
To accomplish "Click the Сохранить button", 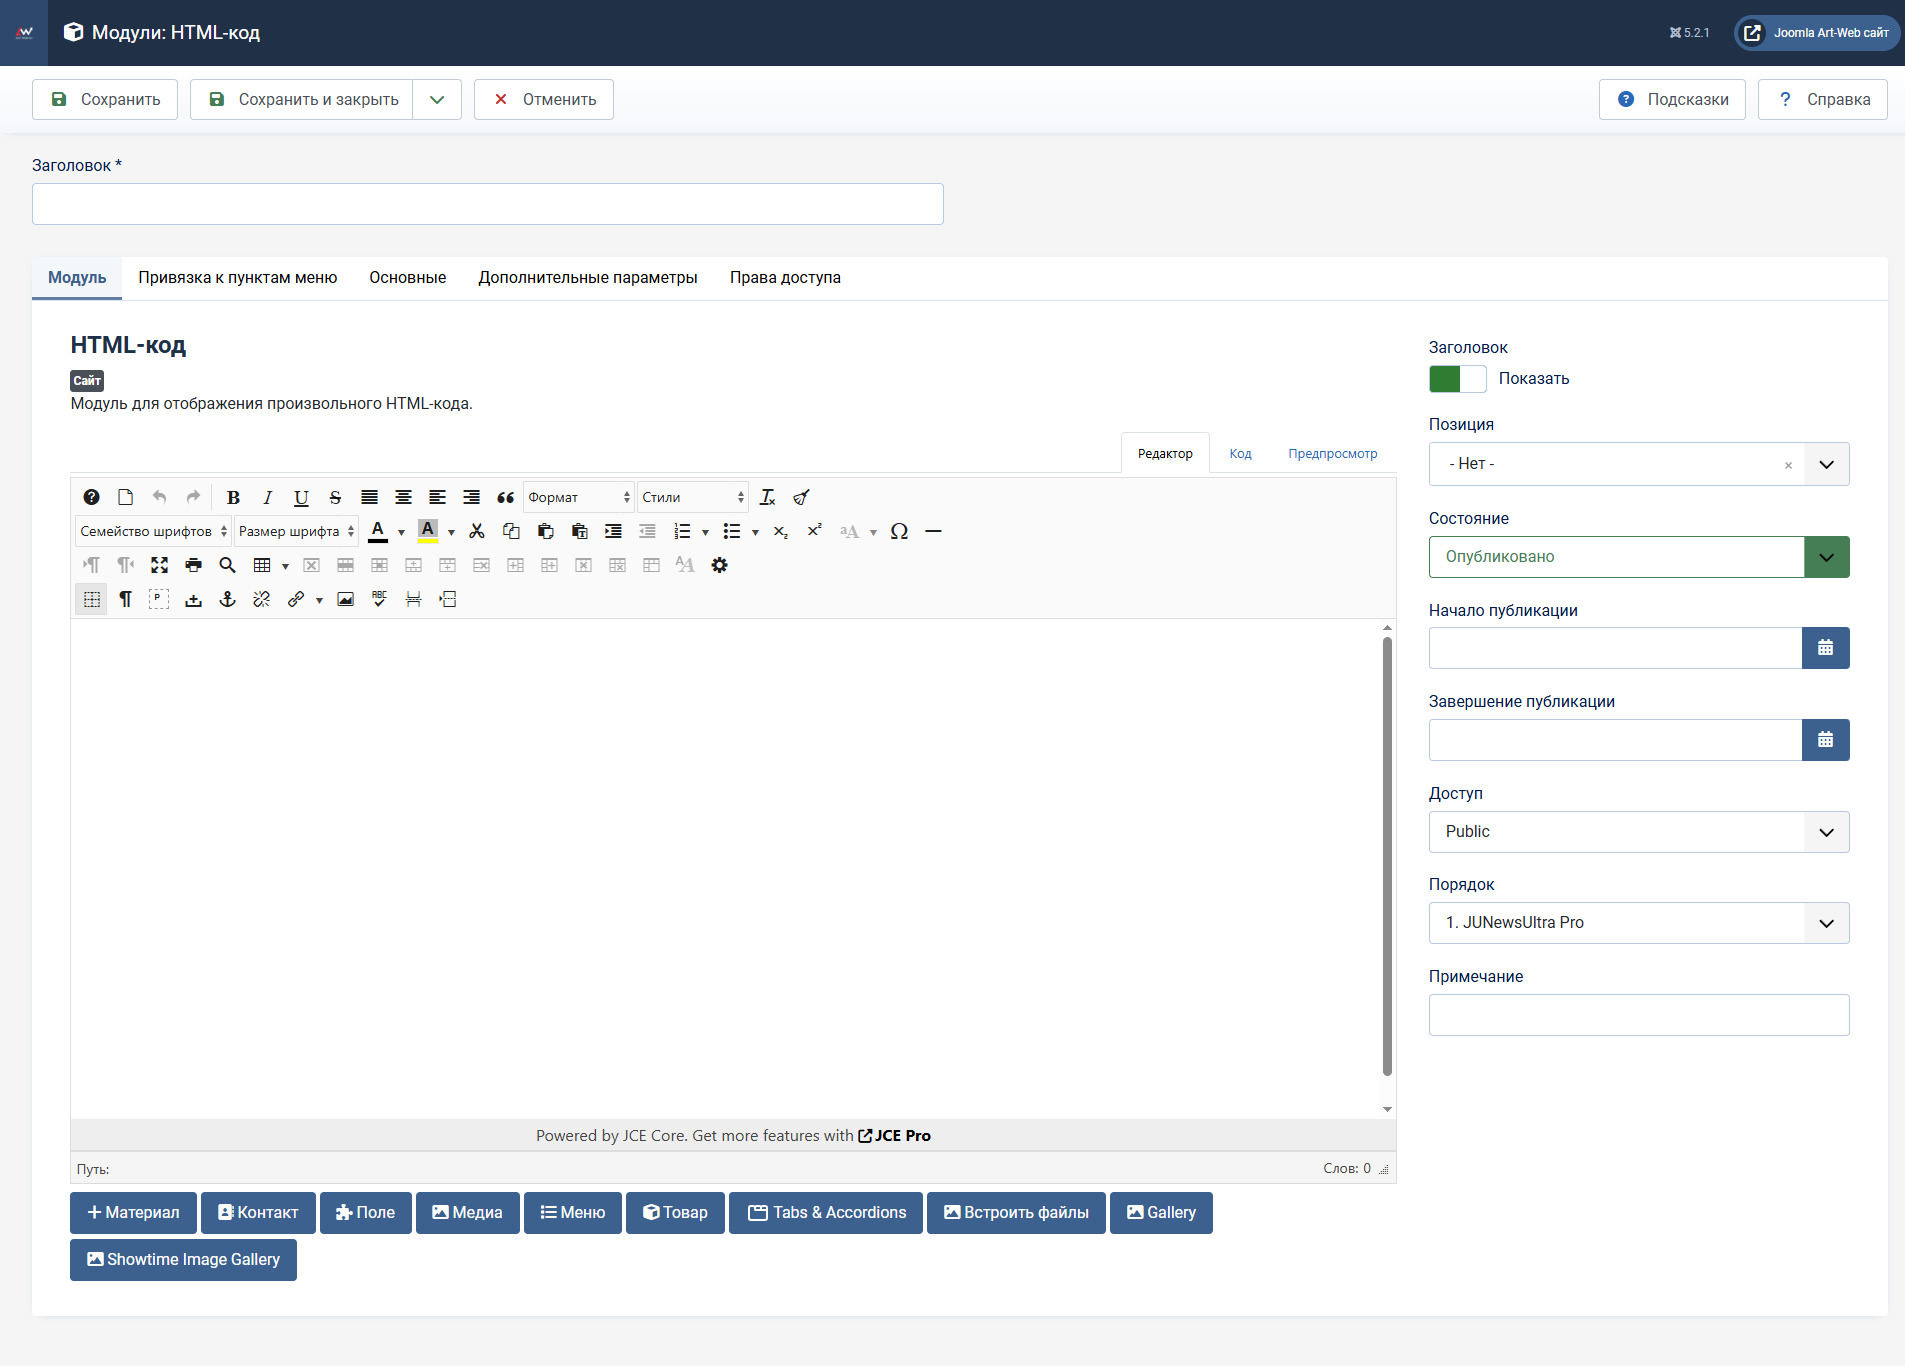I will (105, 100).
